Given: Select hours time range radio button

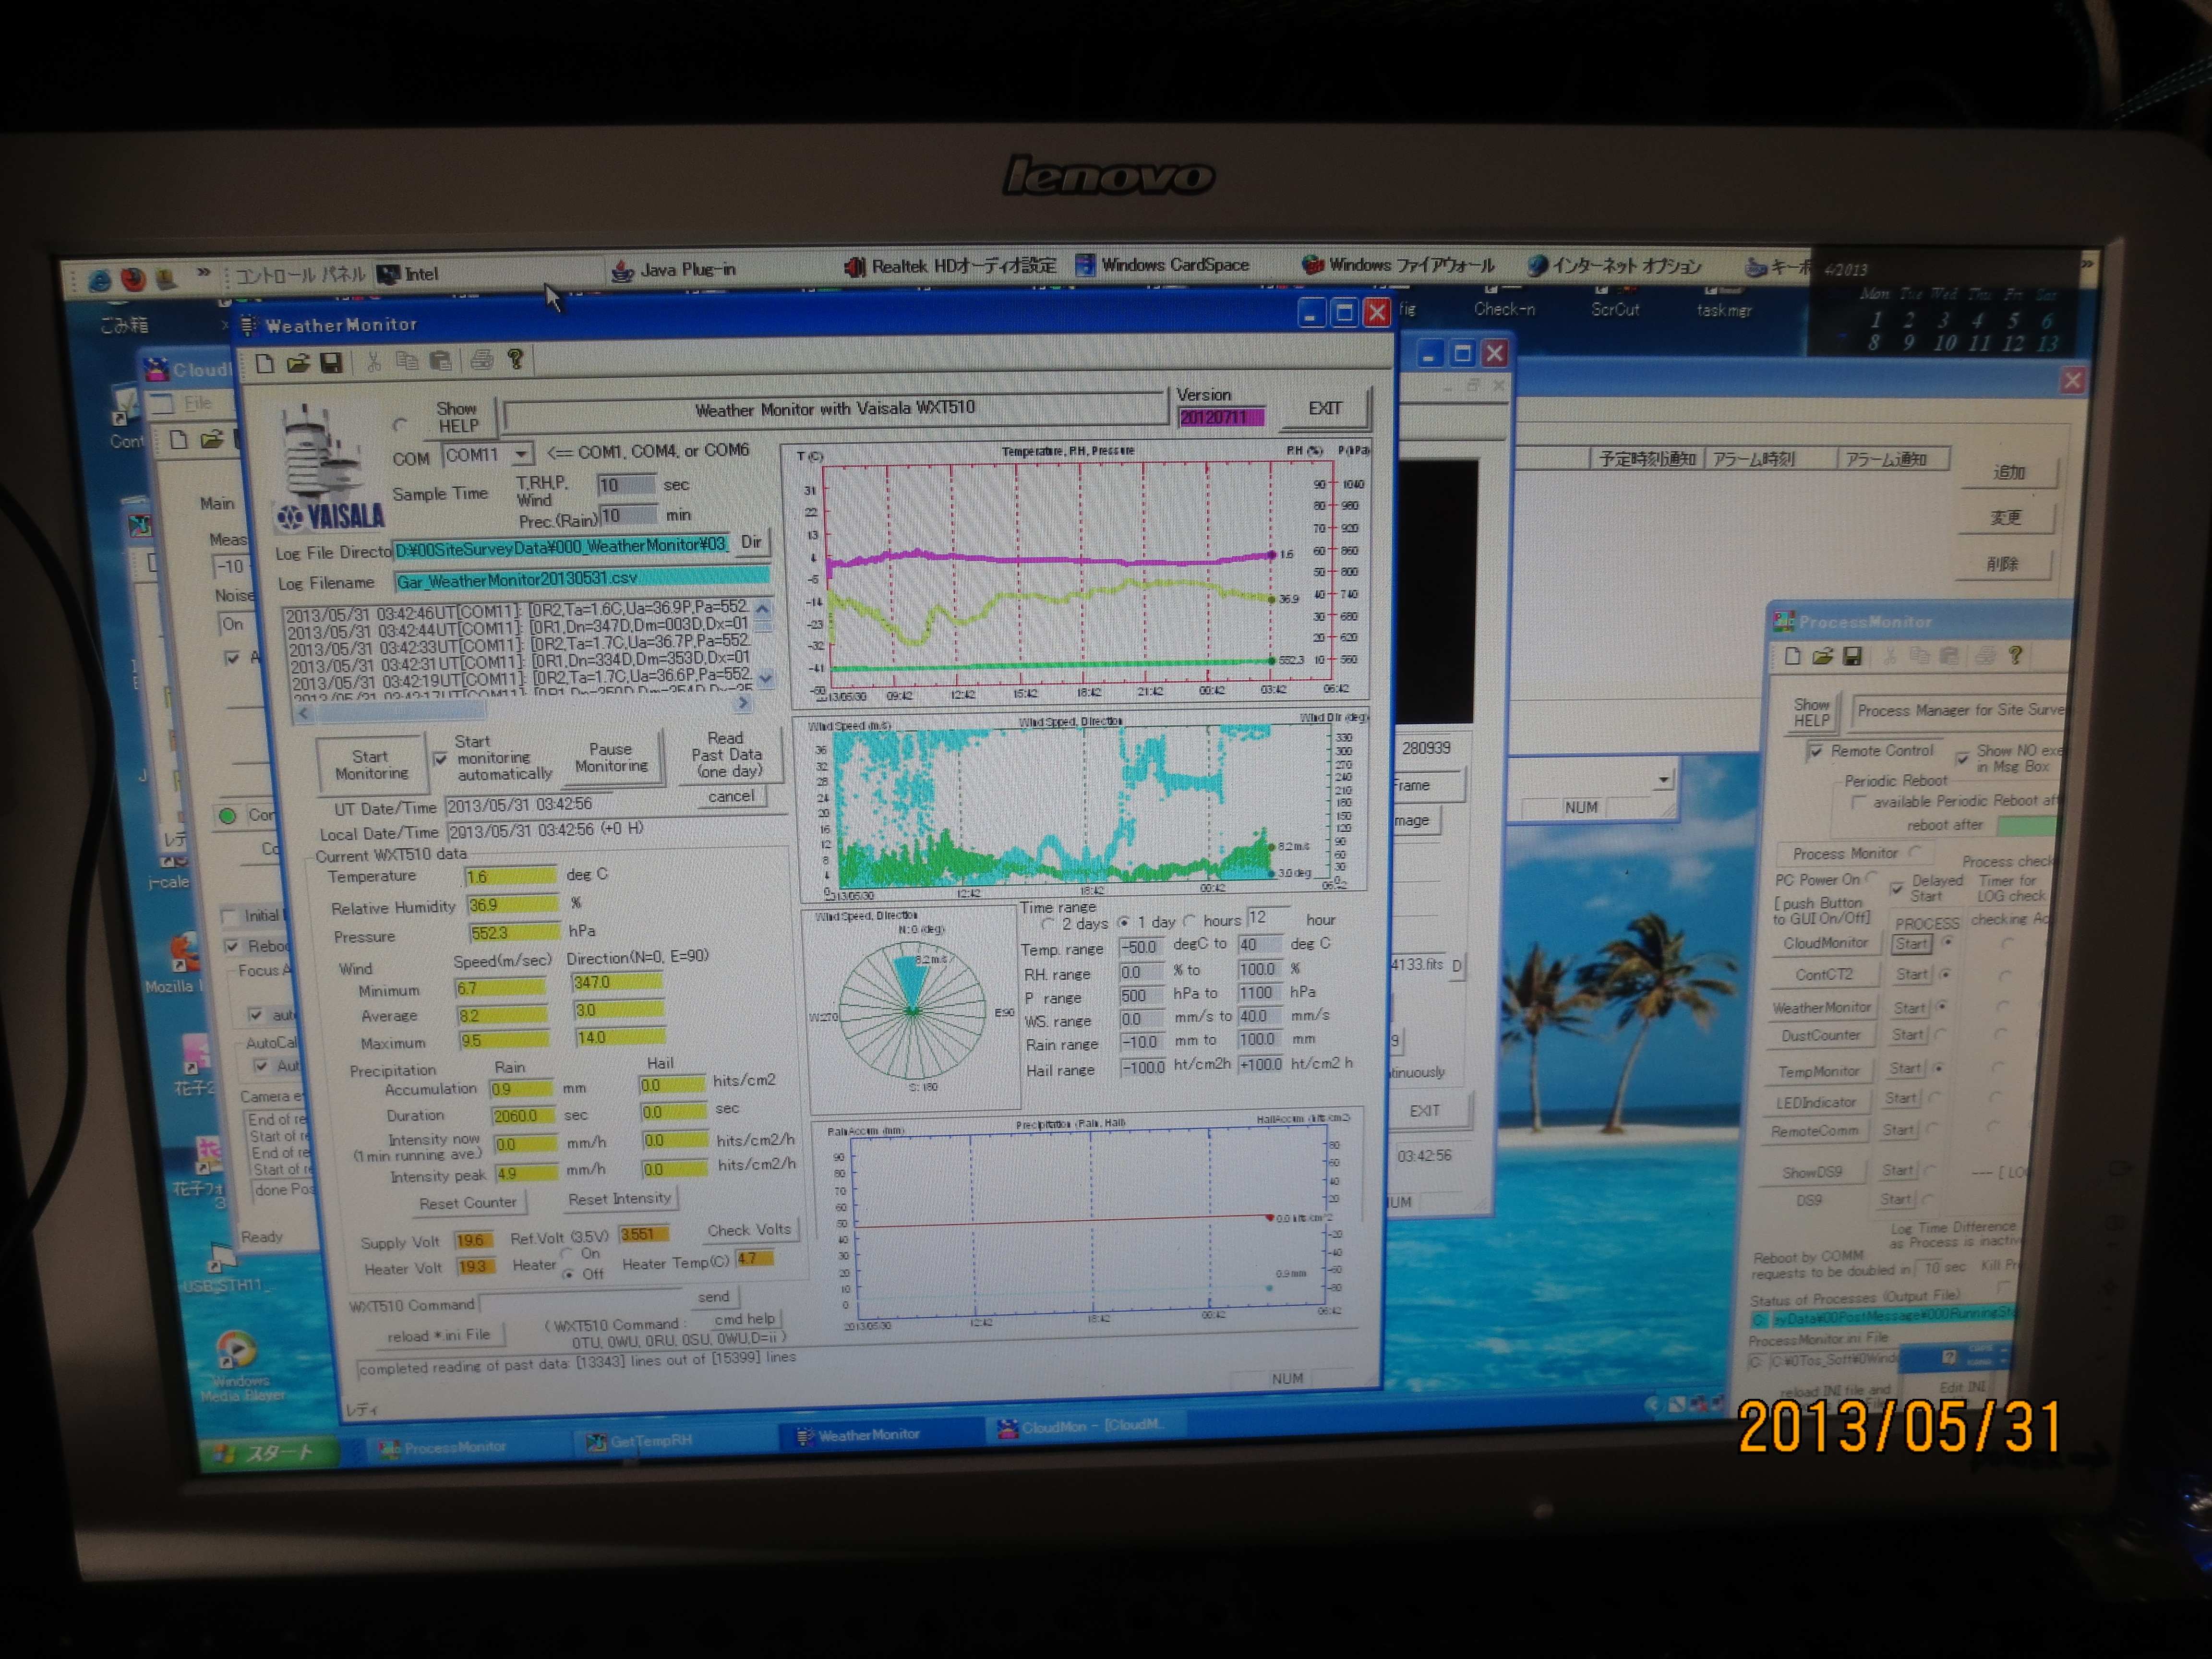Looking at the screenshot, I should [x=1190, y=921].
